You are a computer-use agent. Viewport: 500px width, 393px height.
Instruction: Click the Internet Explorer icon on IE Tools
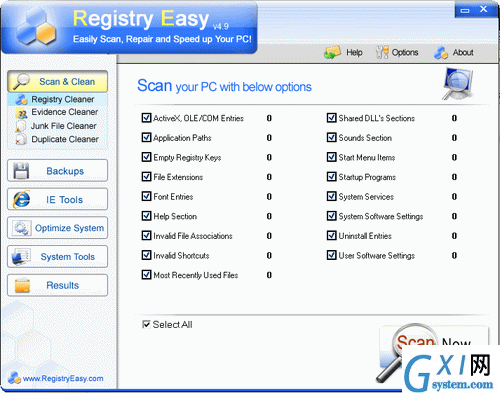point(21,199)
